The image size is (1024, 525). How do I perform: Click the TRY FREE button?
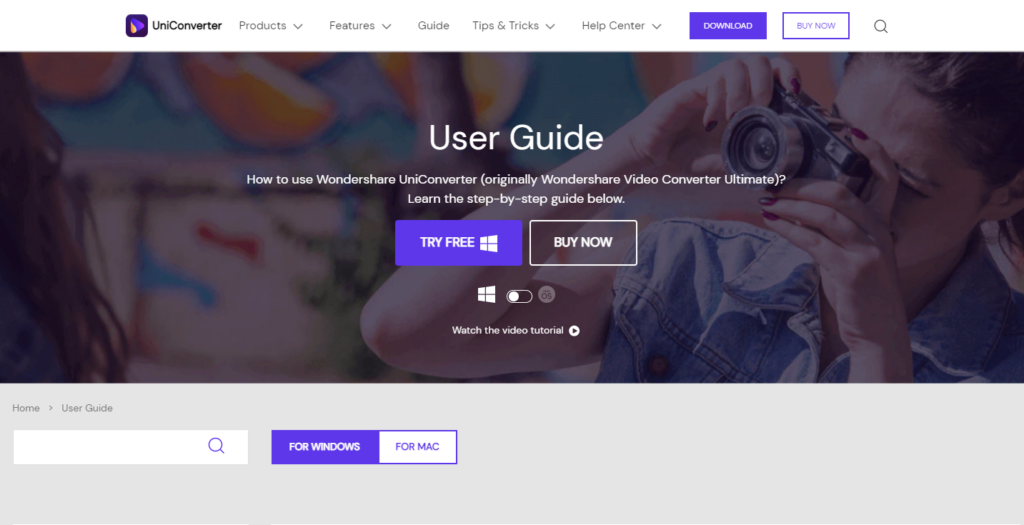point(458,243)
